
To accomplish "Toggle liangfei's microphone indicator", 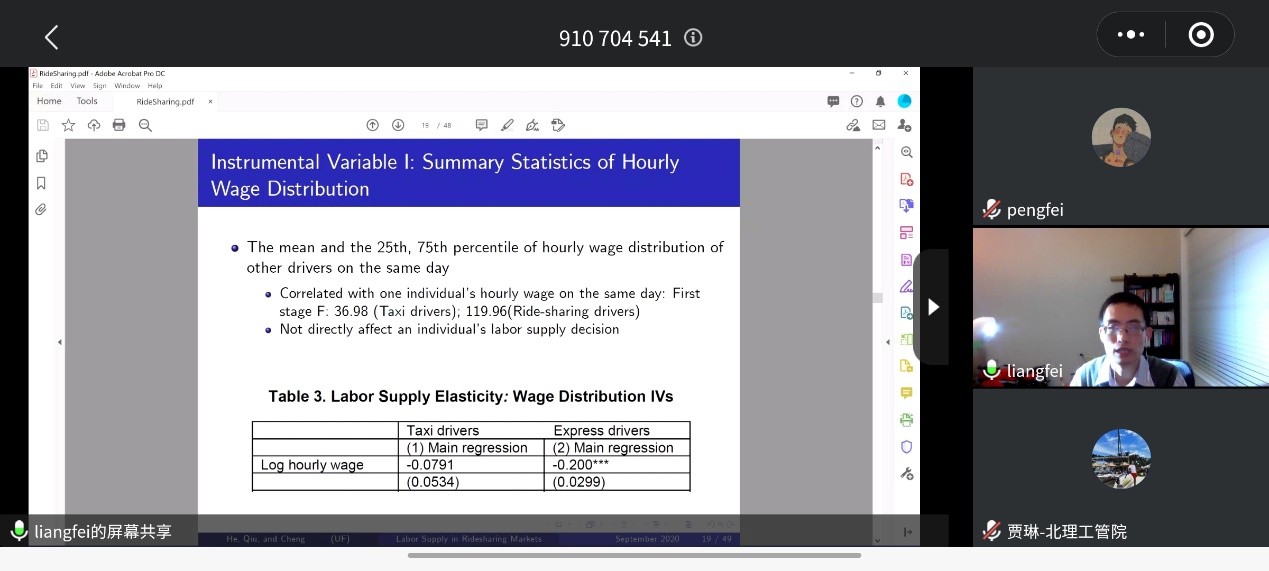I will tap(992, 370).
